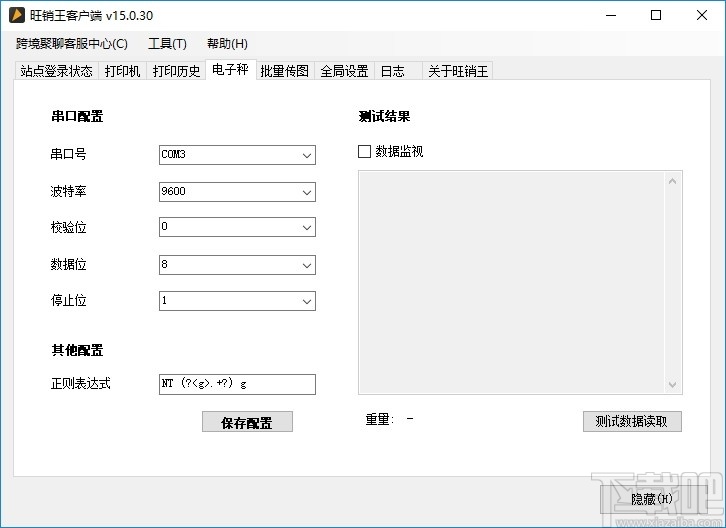Screen dimensions: 726x528
Task: Click the 其他配置 section heading
Action: tap(77, 350)
